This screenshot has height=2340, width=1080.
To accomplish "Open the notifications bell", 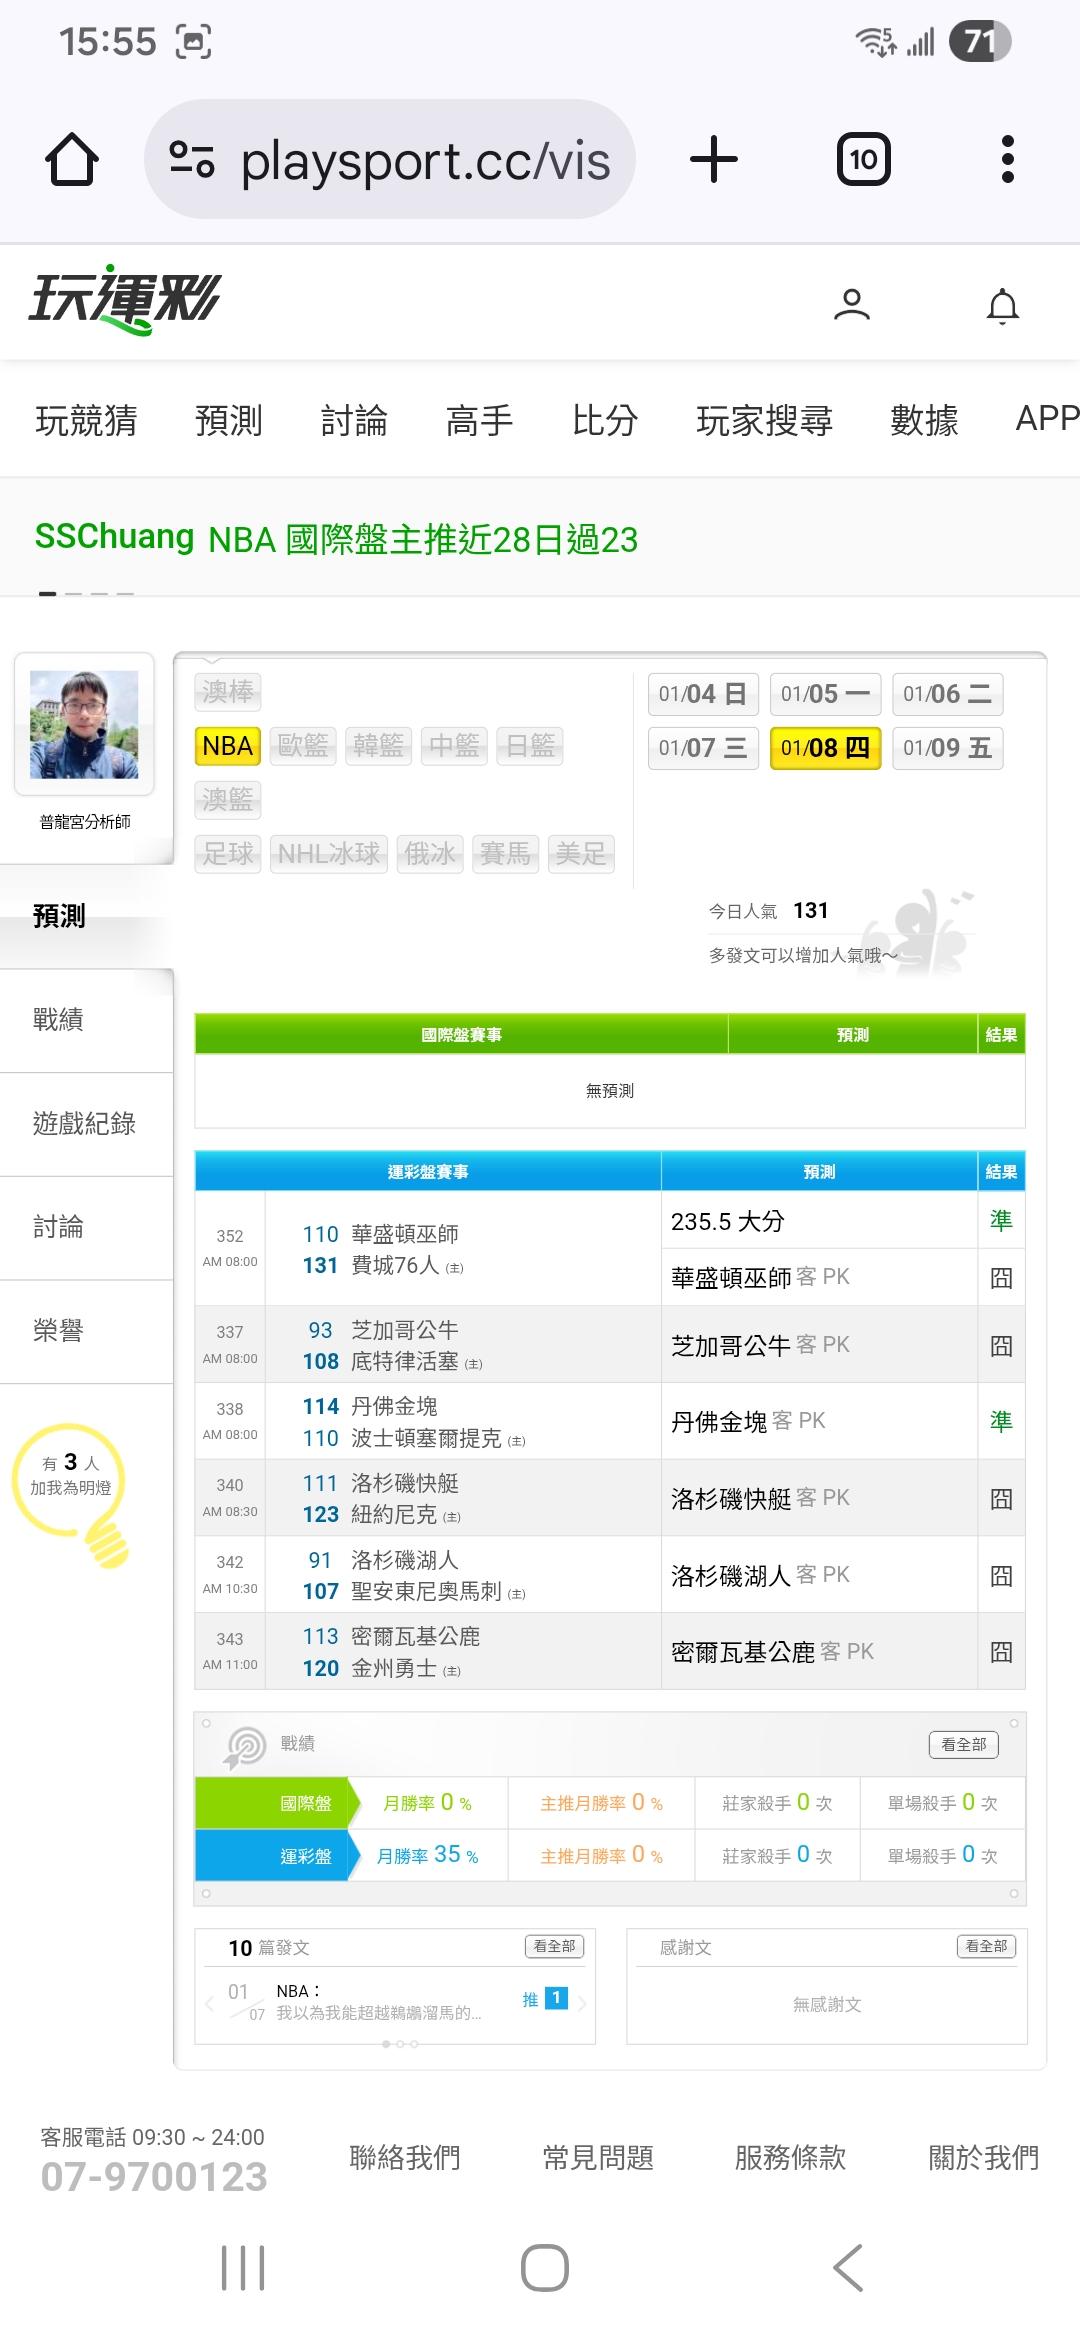I will [x=1003, y=306].
